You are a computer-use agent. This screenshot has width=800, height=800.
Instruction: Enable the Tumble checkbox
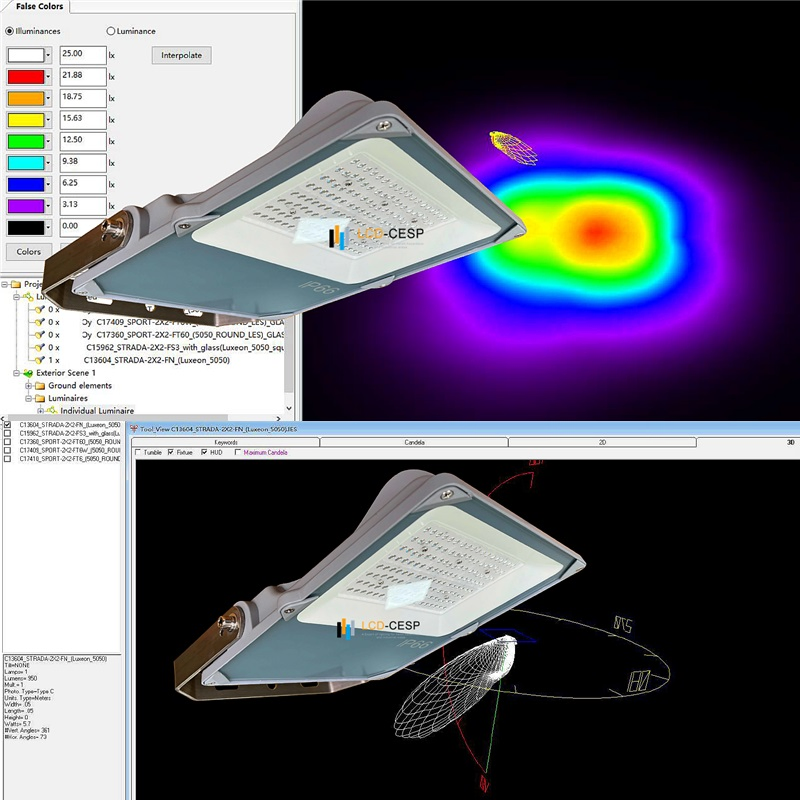138,452
